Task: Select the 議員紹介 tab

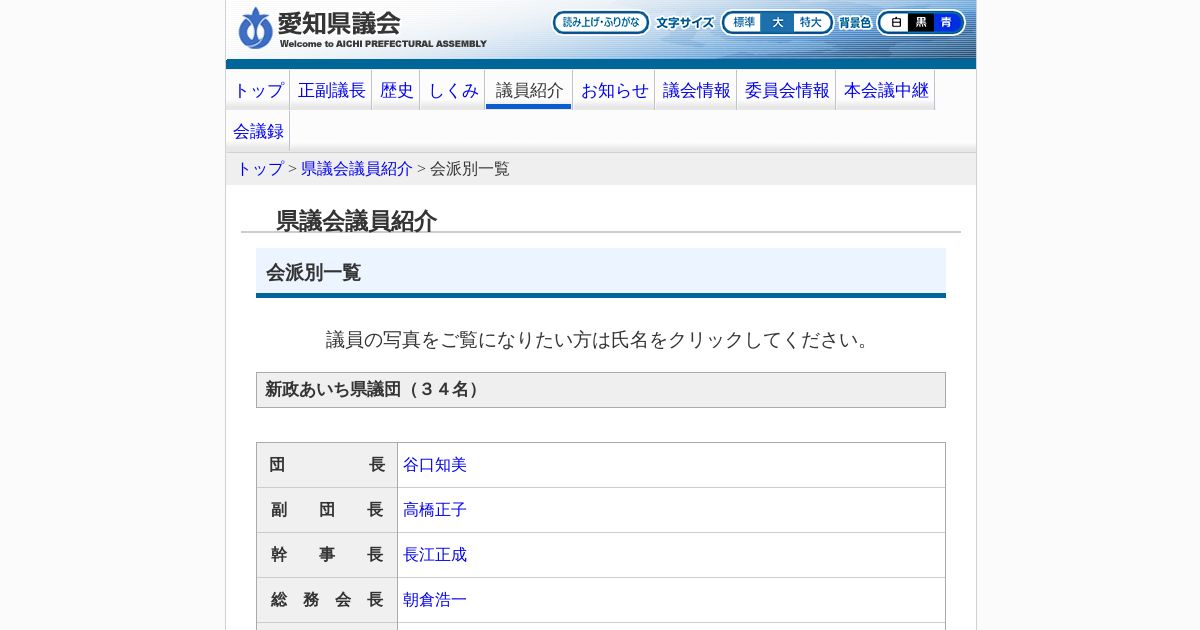Action: tap(529, 90)
